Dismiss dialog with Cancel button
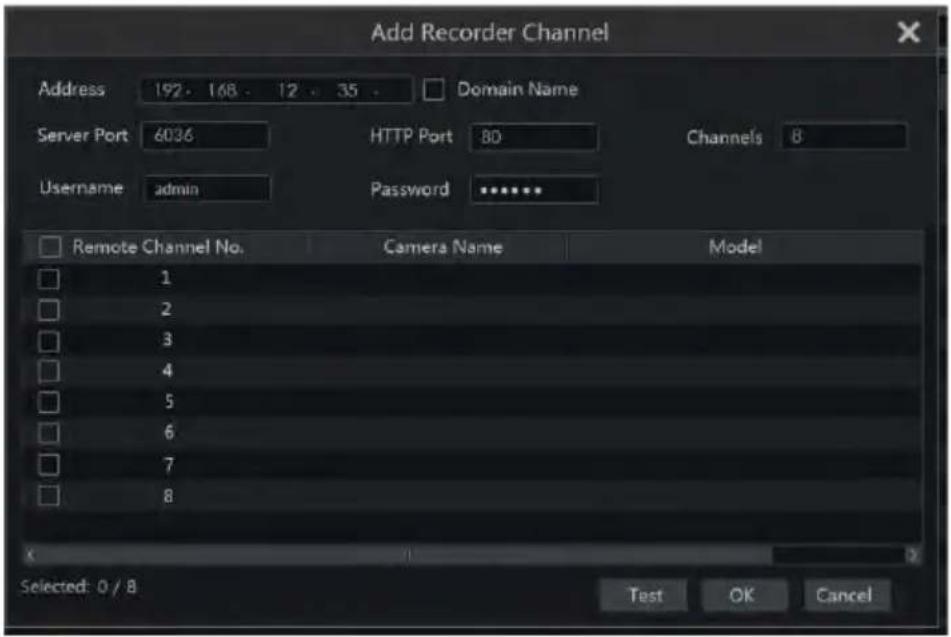 847,595
